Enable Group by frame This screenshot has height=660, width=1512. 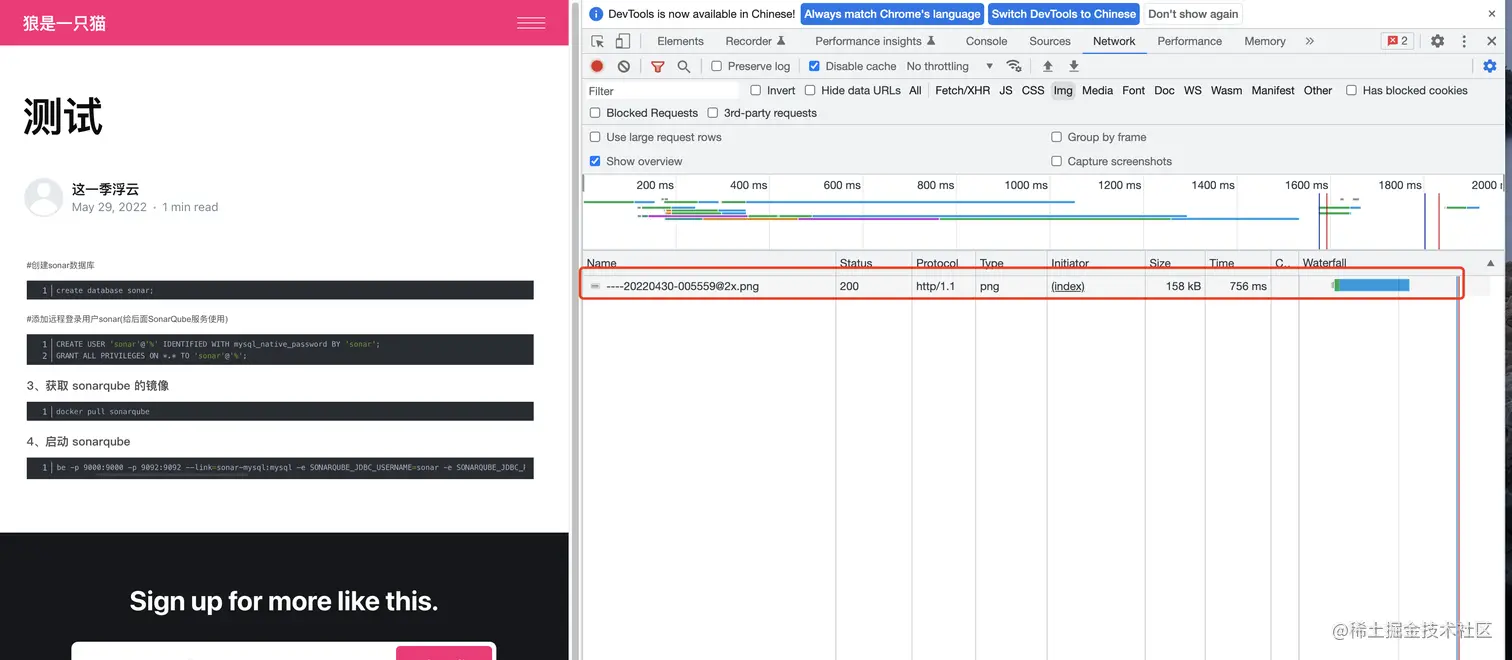tap(1056, 137)
